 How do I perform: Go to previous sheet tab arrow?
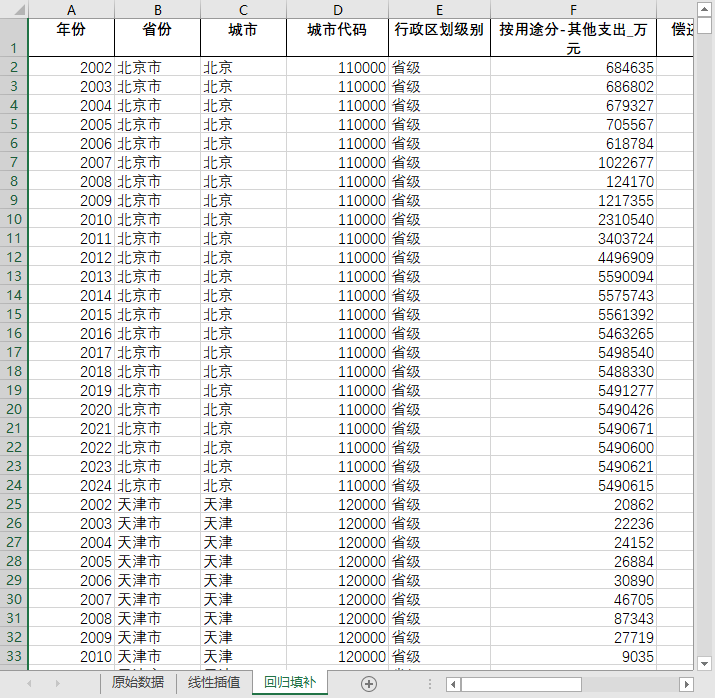click(29, 683)
